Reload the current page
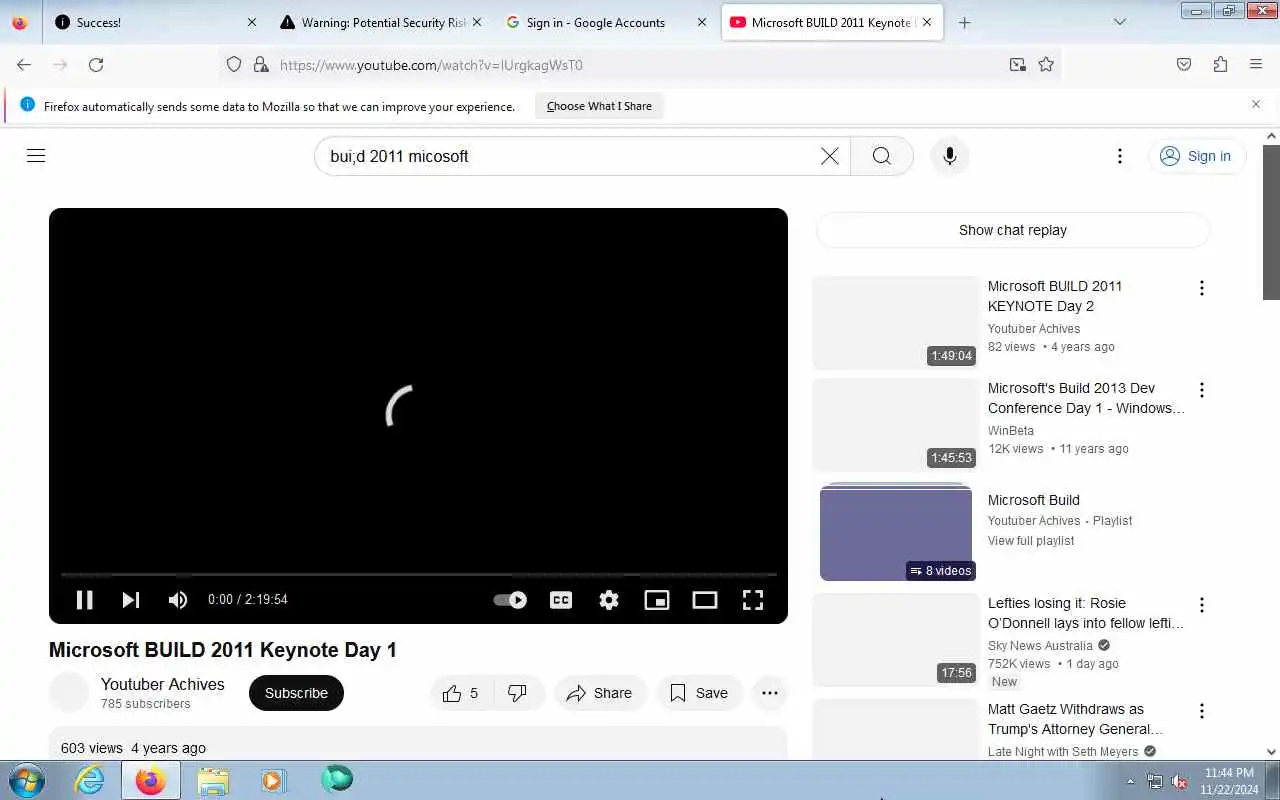 pos(96,64)
